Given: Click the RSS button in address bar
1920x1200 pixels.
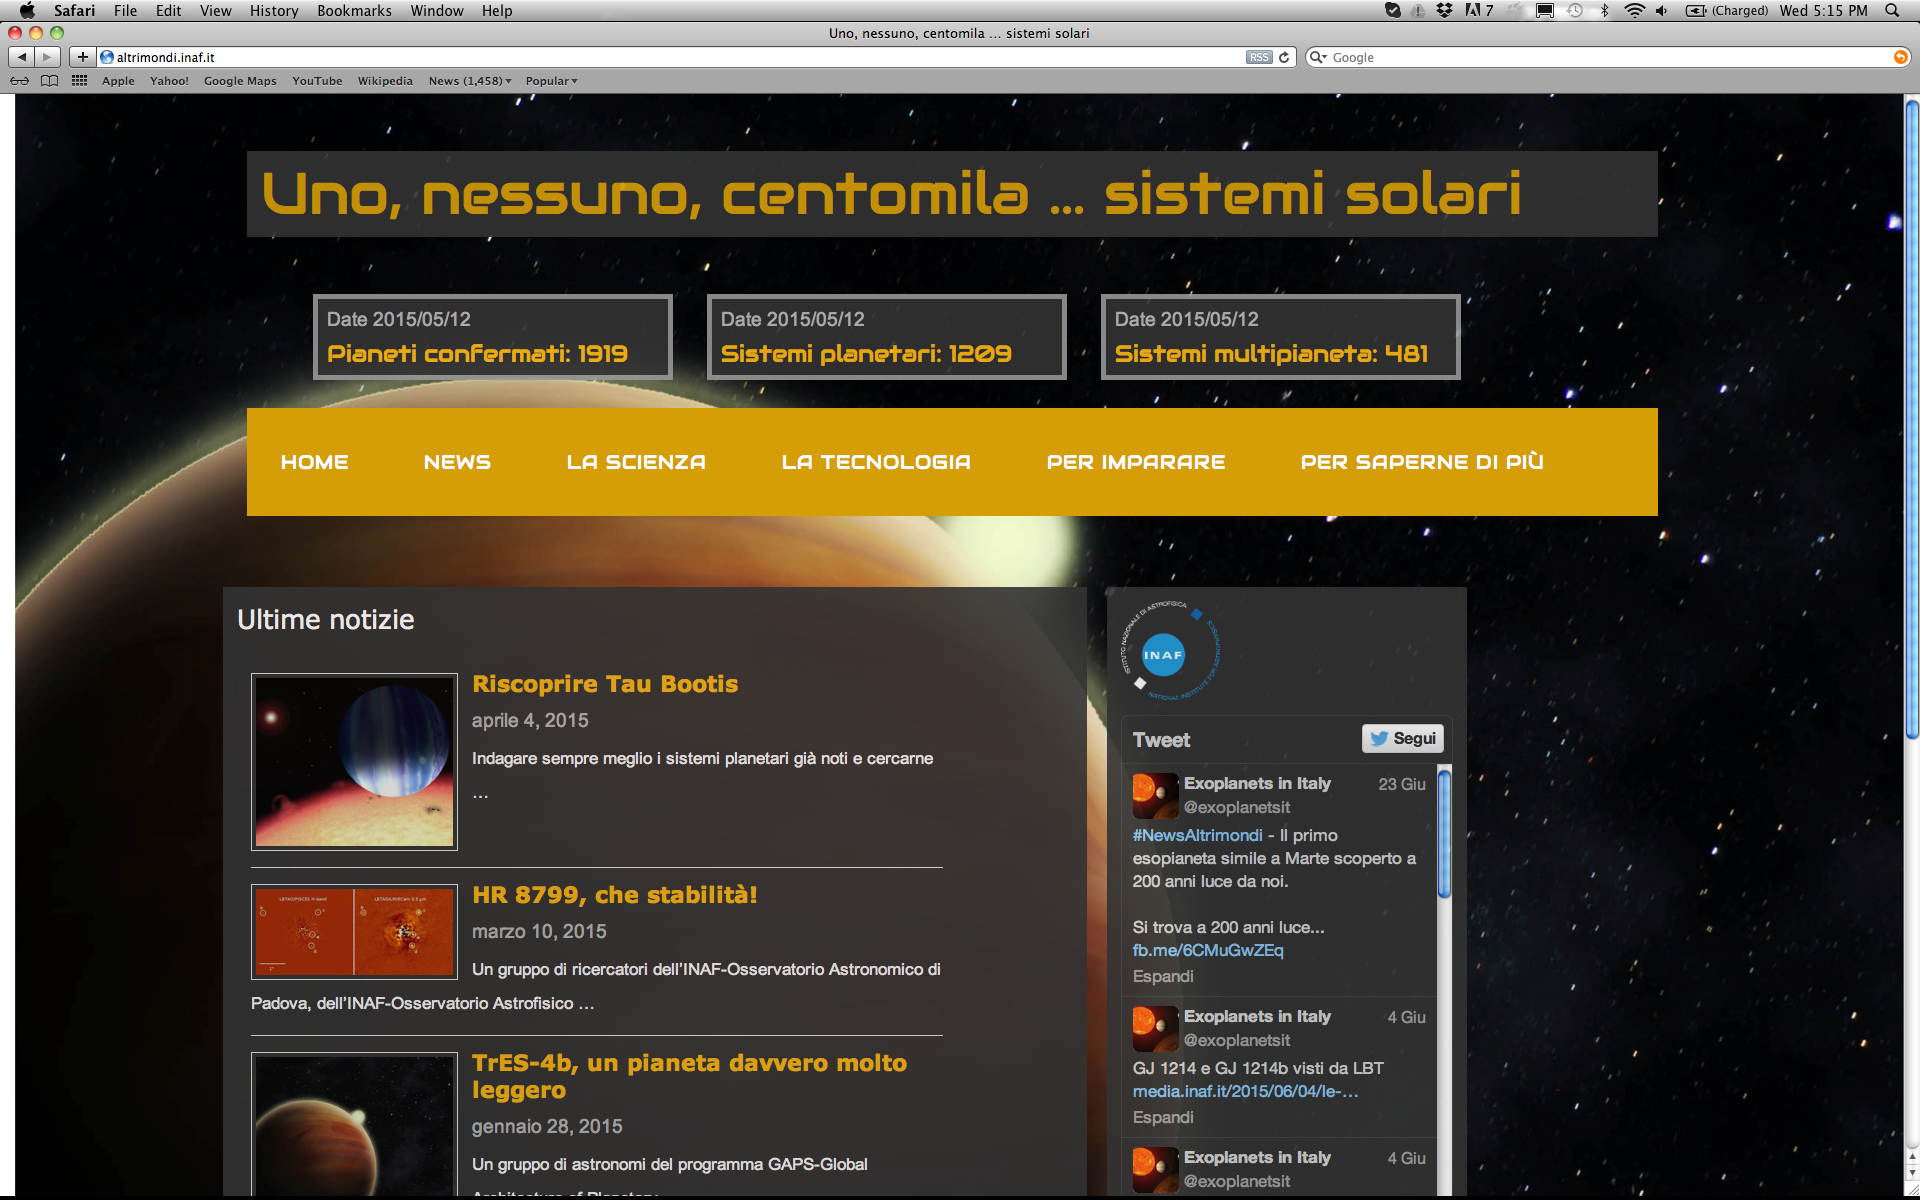Looking at the screenshot, I should coord(1259,57).
